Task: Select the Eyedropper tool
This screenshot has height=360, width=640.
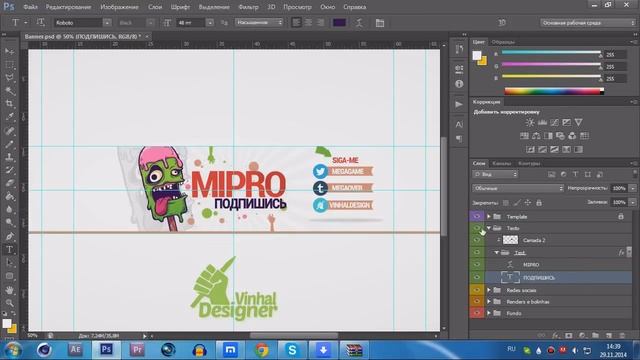Action: point(9,117)
